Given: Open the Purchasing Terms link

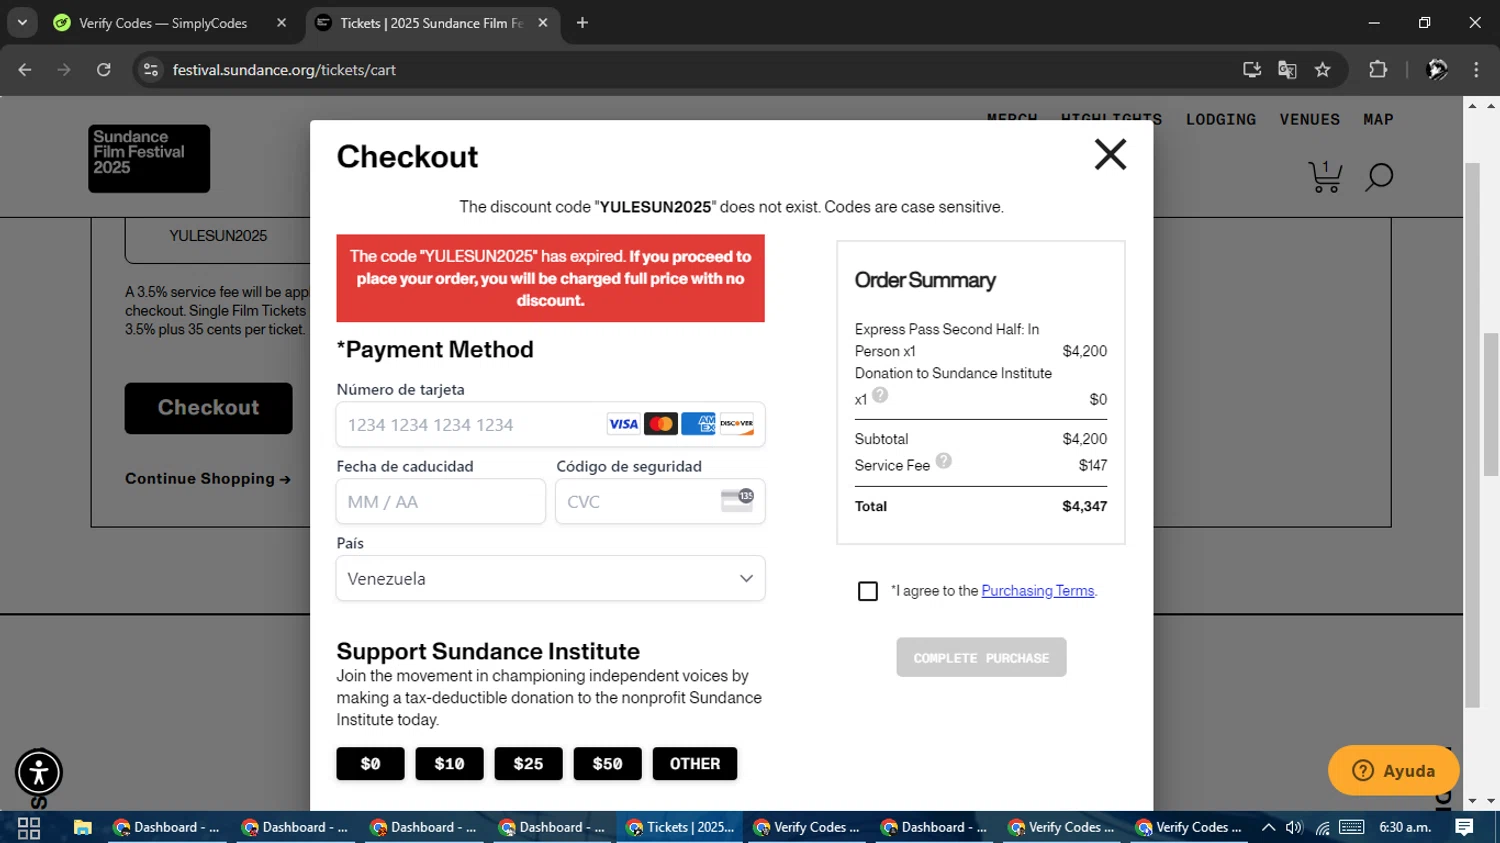Looking at the screenshot, I should point(1038,591).
